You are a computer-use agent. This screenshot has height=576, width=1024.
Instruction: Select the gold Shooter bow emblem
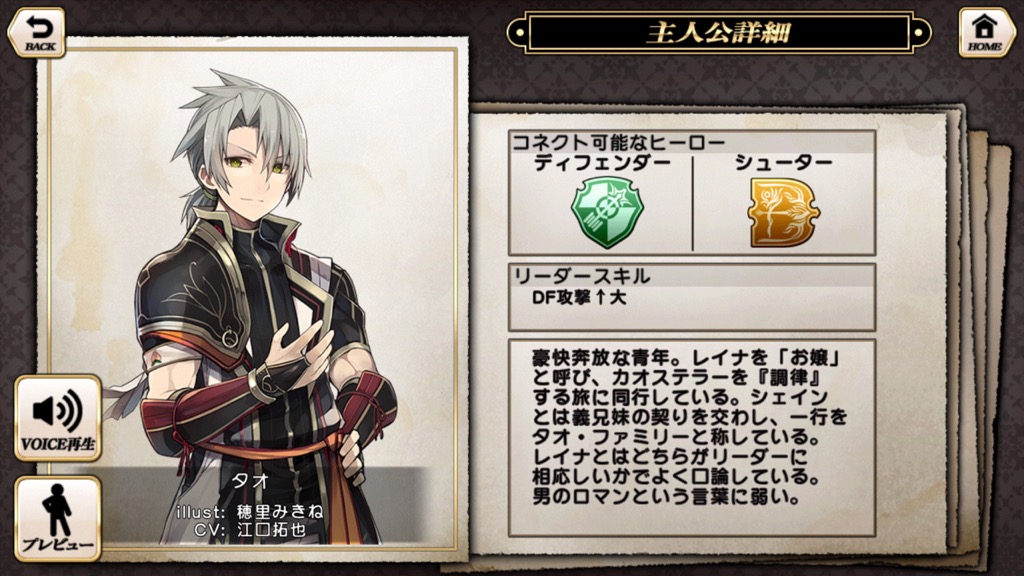tap(783, 213)
